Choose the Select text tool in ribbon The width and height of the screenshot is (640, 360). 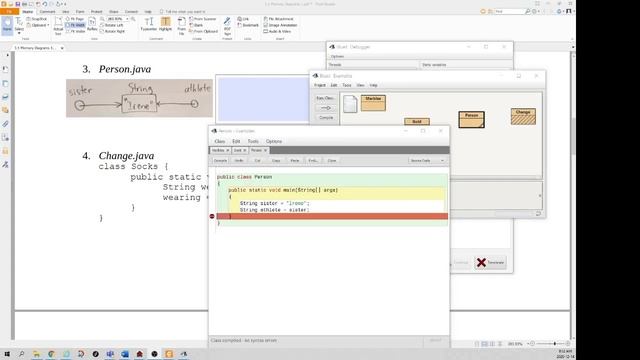point(19,24)
